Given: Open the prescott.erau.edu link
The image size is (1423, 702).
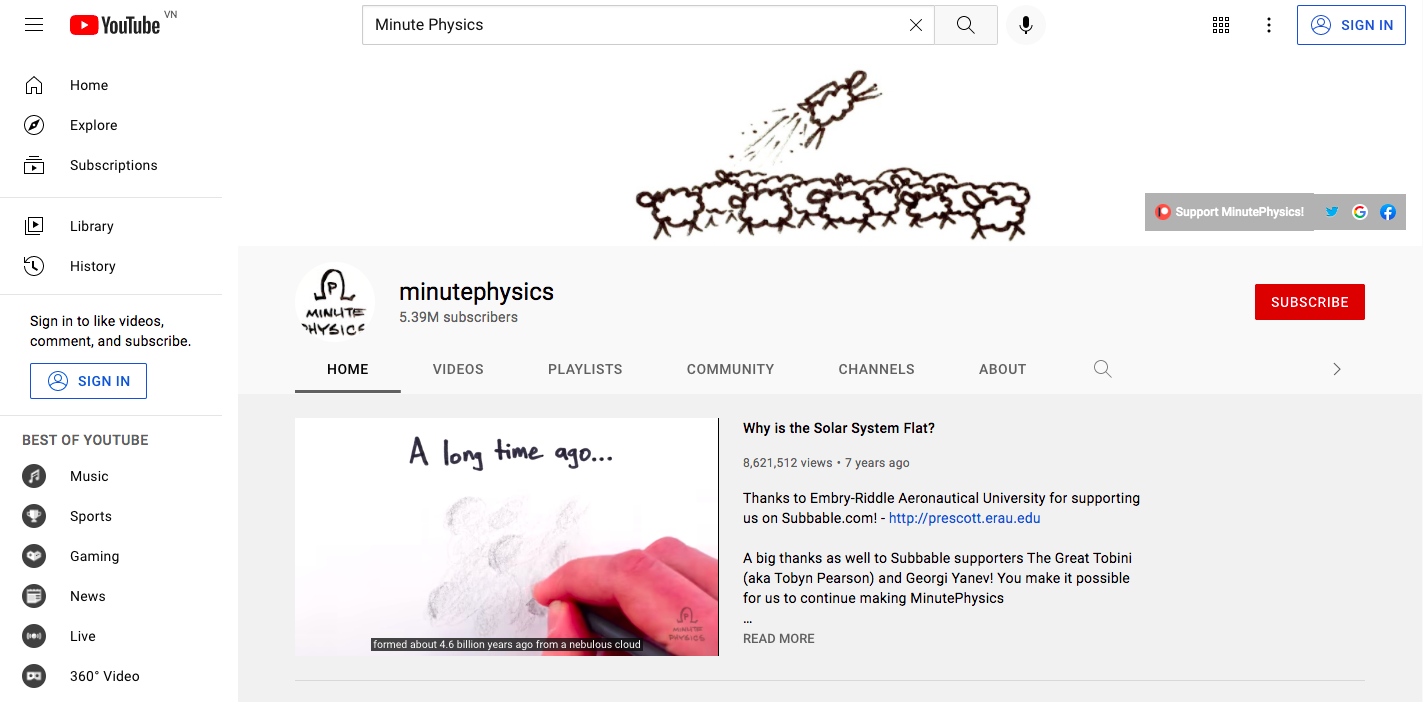Looking at the screenshot, I should pos(964,518).
